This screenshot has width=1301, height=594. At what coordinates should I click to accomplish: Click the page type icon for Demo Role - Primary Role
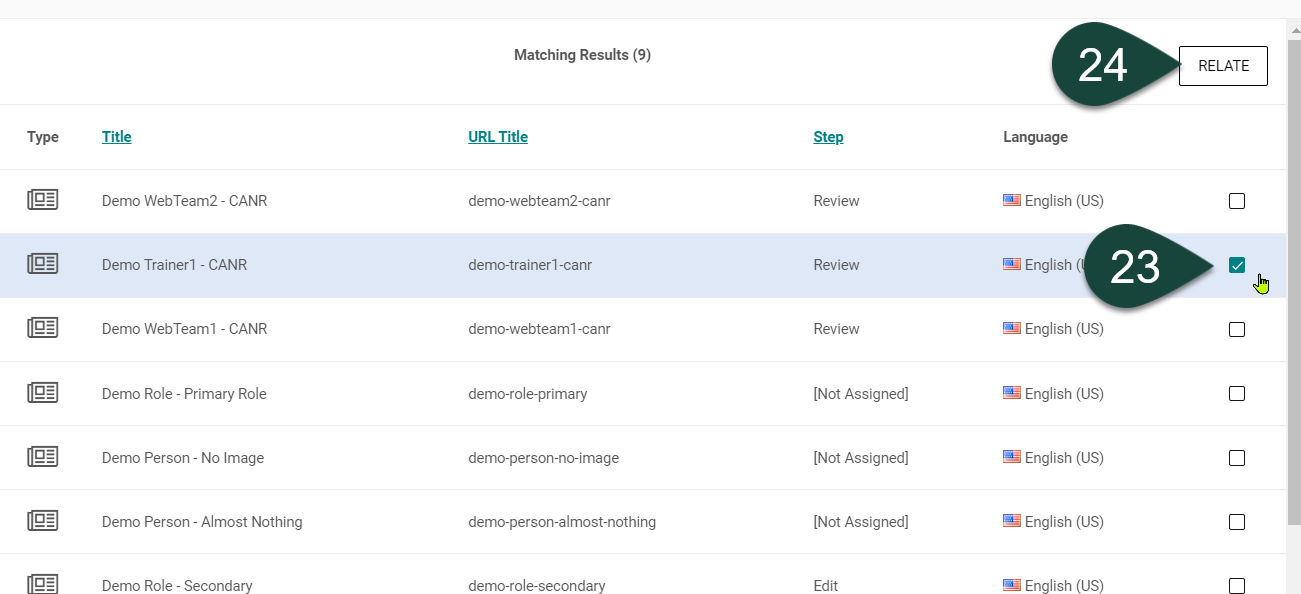click(x=42, y=393)
